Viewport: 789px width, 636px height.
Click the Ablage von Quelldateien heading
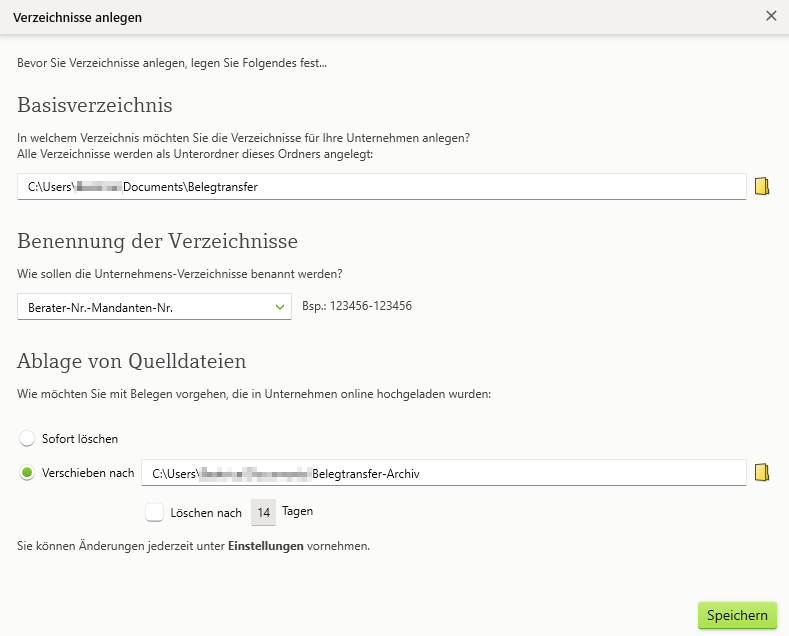(x=132, y=361)
